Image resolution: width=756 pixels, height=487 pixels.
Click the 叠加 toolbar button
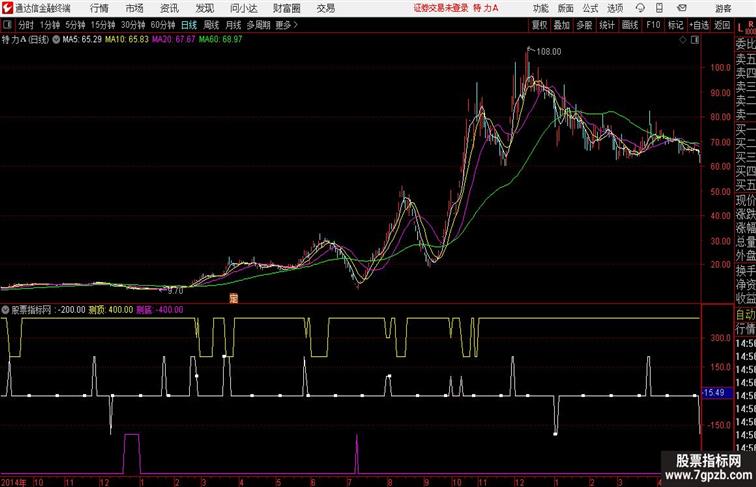[x=562, y=25]
